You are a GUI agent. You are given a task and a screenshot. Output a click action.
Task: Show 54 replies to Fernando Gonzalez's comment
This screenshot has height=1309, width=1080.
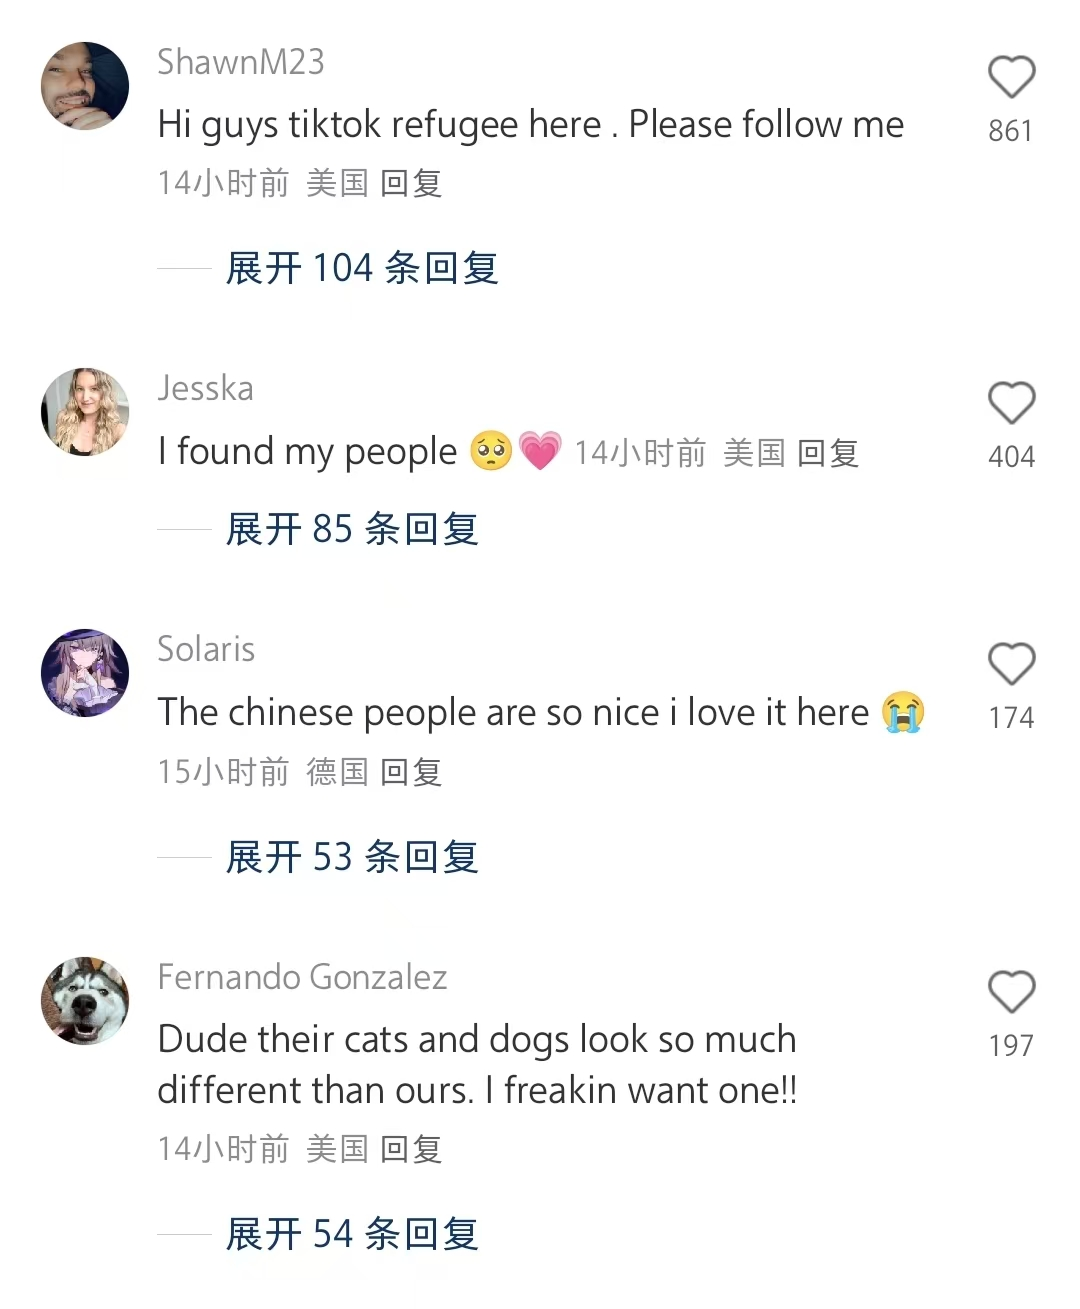[x=352, y=1234]
